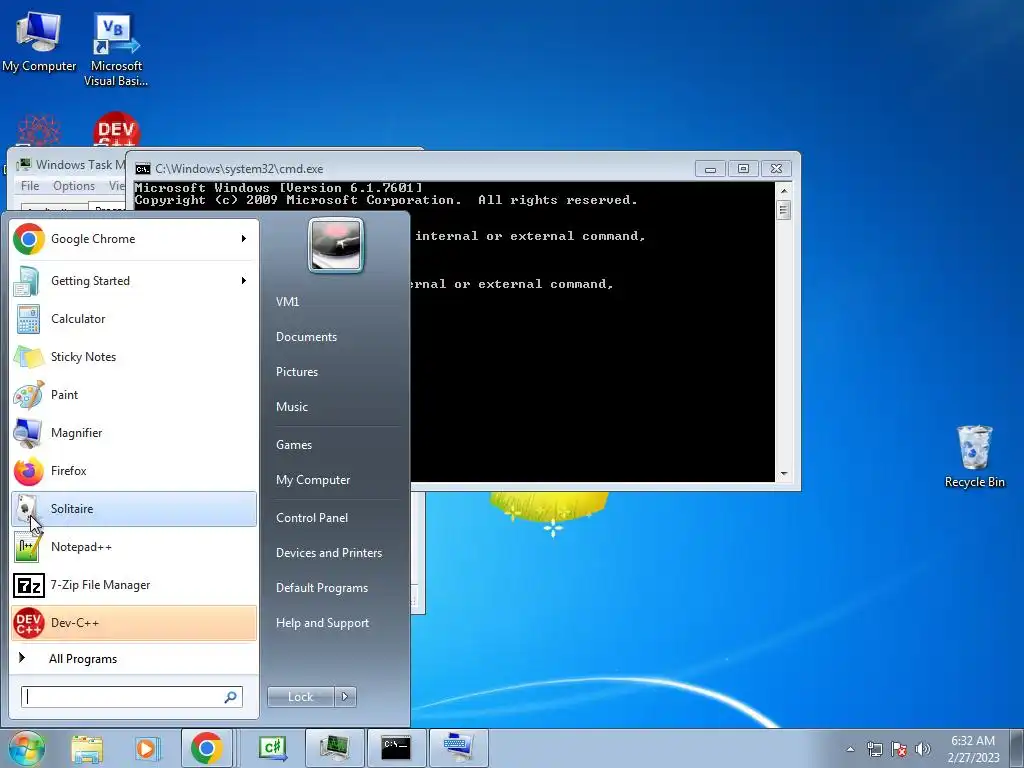Screen dimensions: 1024x768
Task: Open Windows Explorer from taskbar
Action: pos(87,748)
